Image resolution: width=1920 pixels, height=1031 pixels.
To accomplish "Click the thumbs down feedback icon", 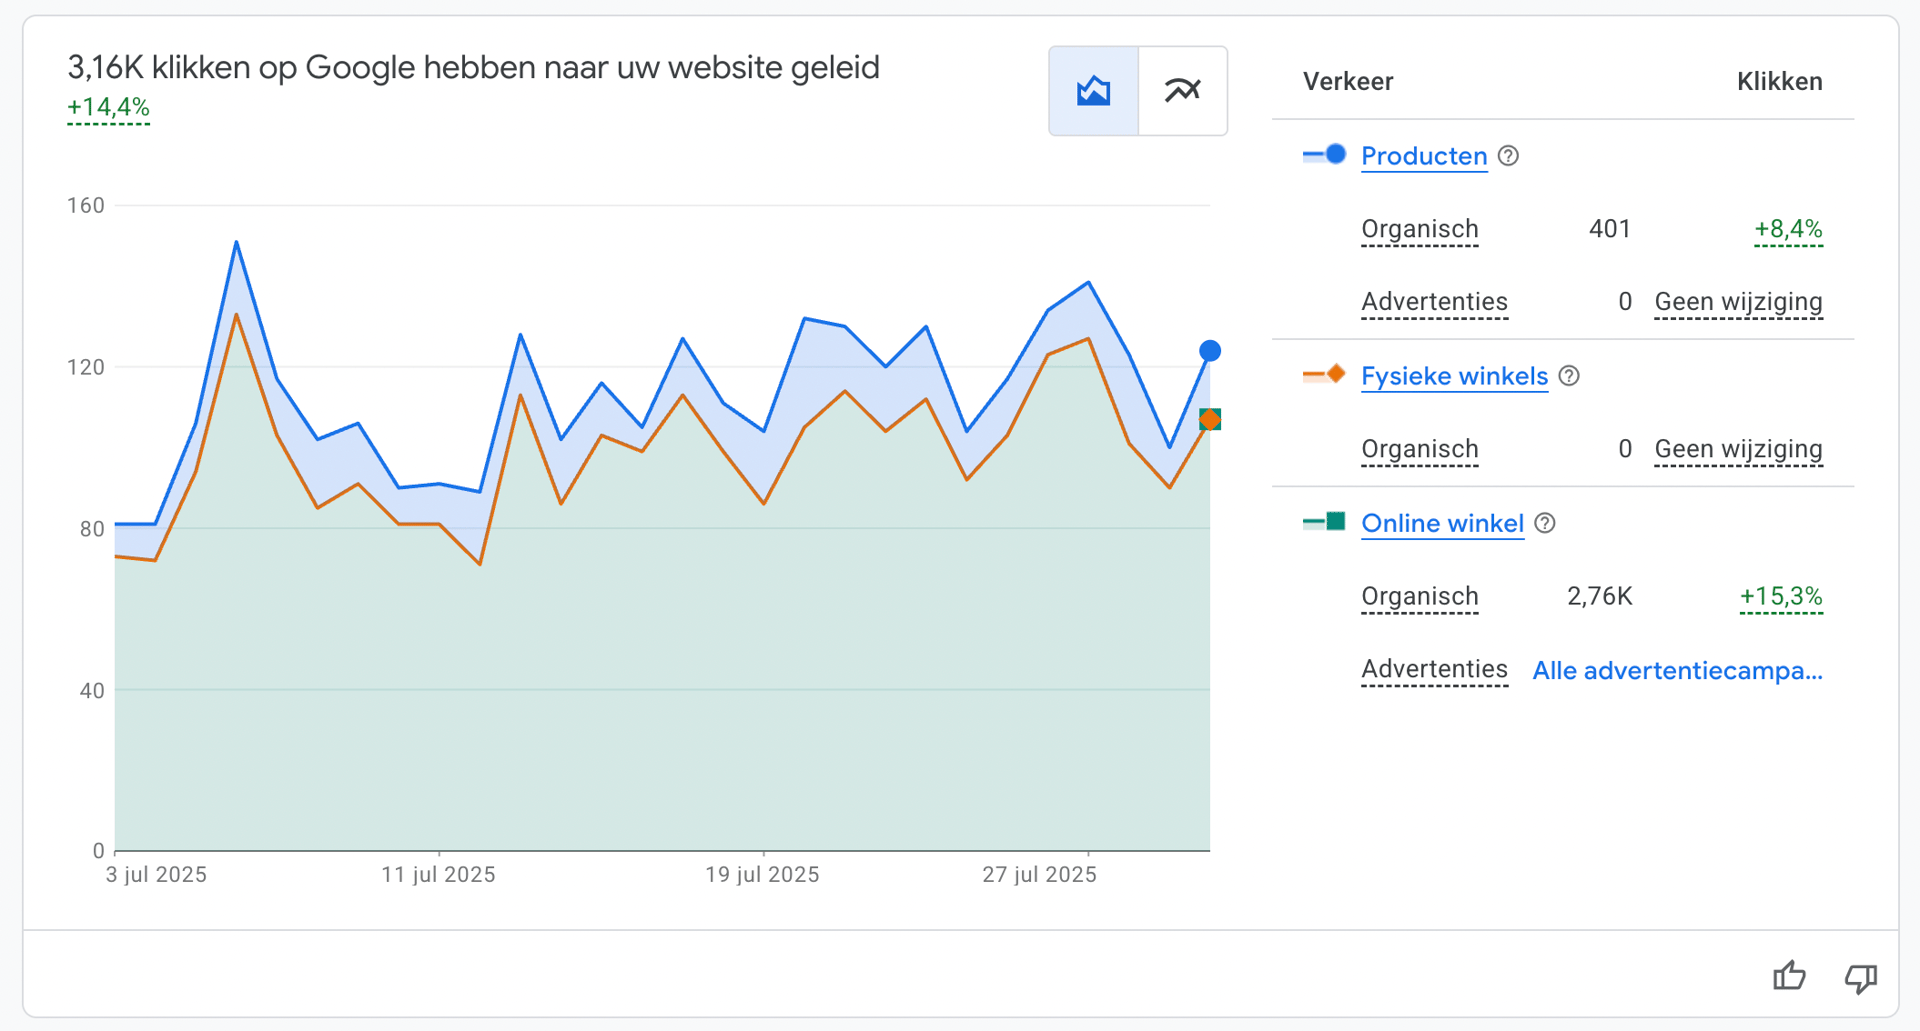I will (1860, 977).
